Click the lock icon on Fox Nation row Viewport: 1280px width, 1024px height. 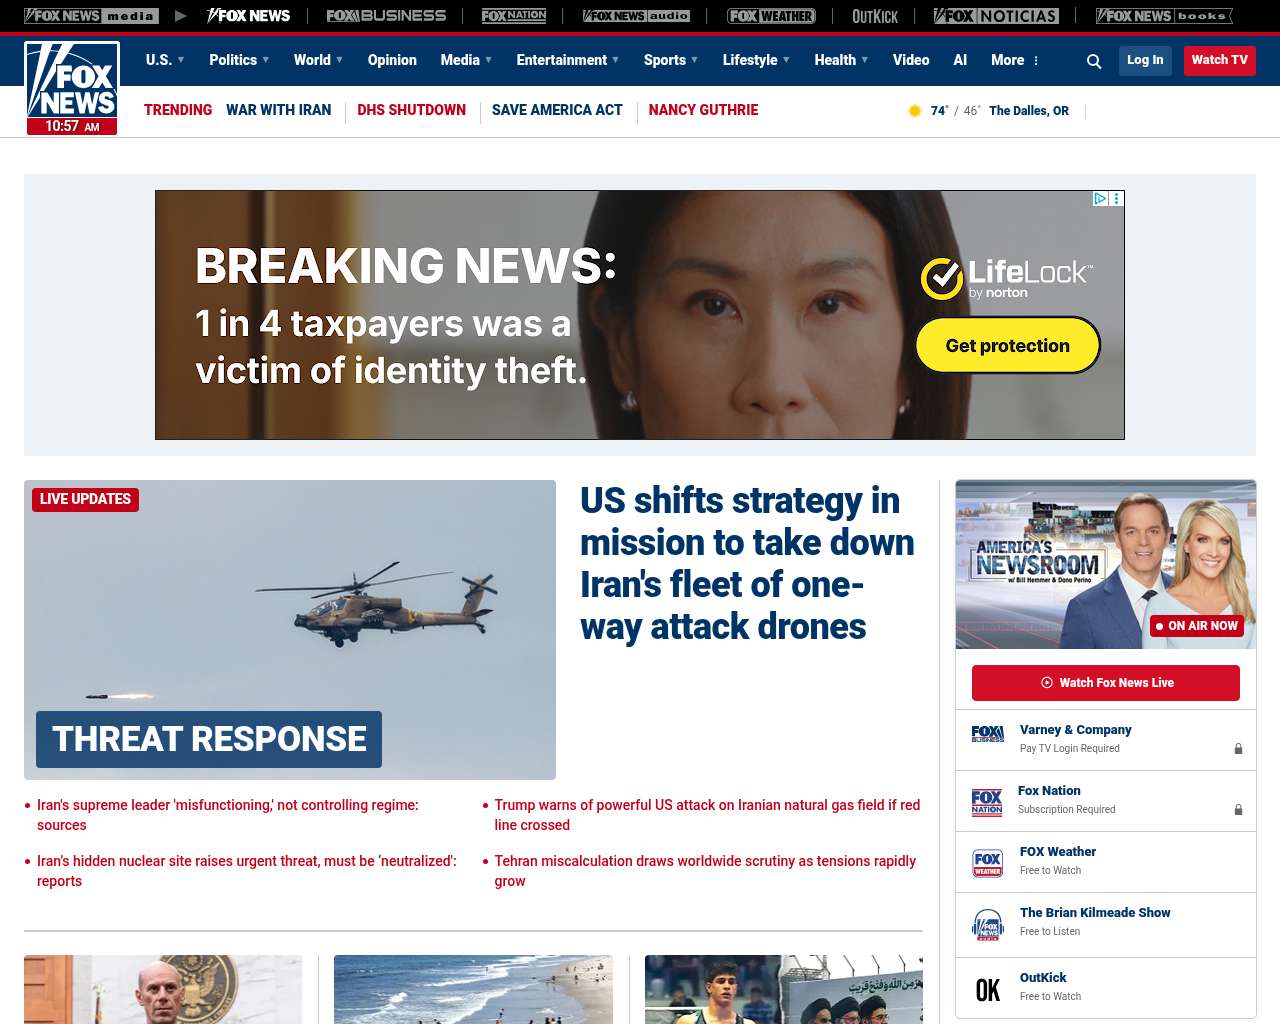1238,810
